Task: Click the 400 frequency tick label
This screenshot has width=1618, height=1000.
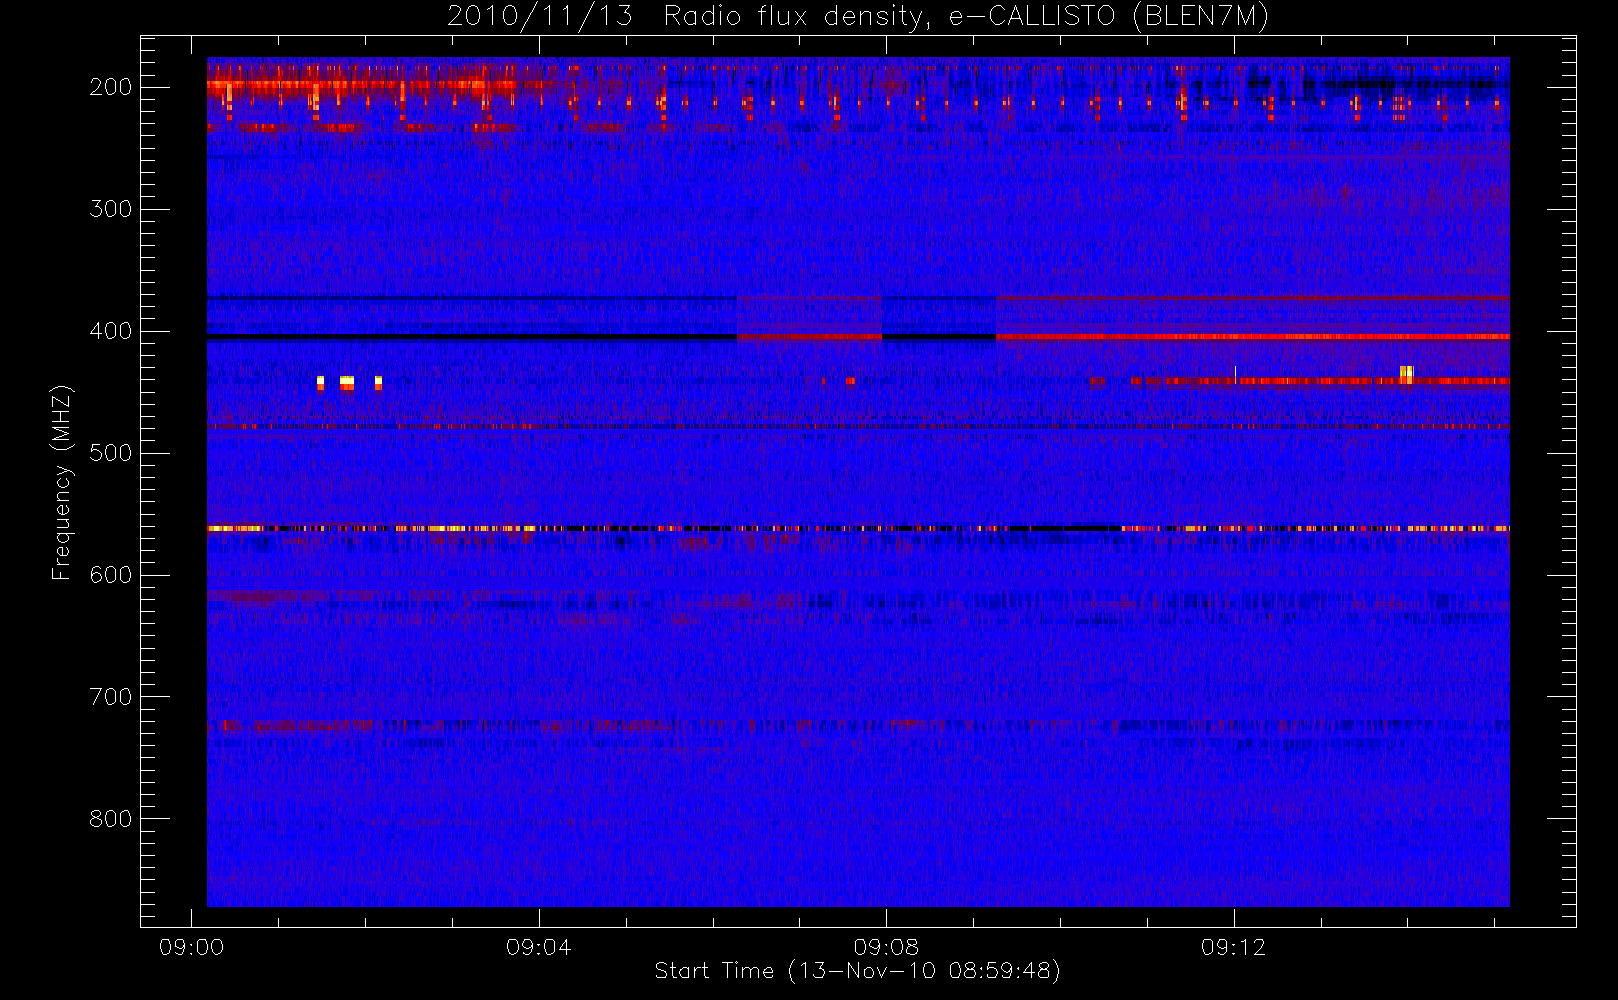Action: (x=111, y=331)
